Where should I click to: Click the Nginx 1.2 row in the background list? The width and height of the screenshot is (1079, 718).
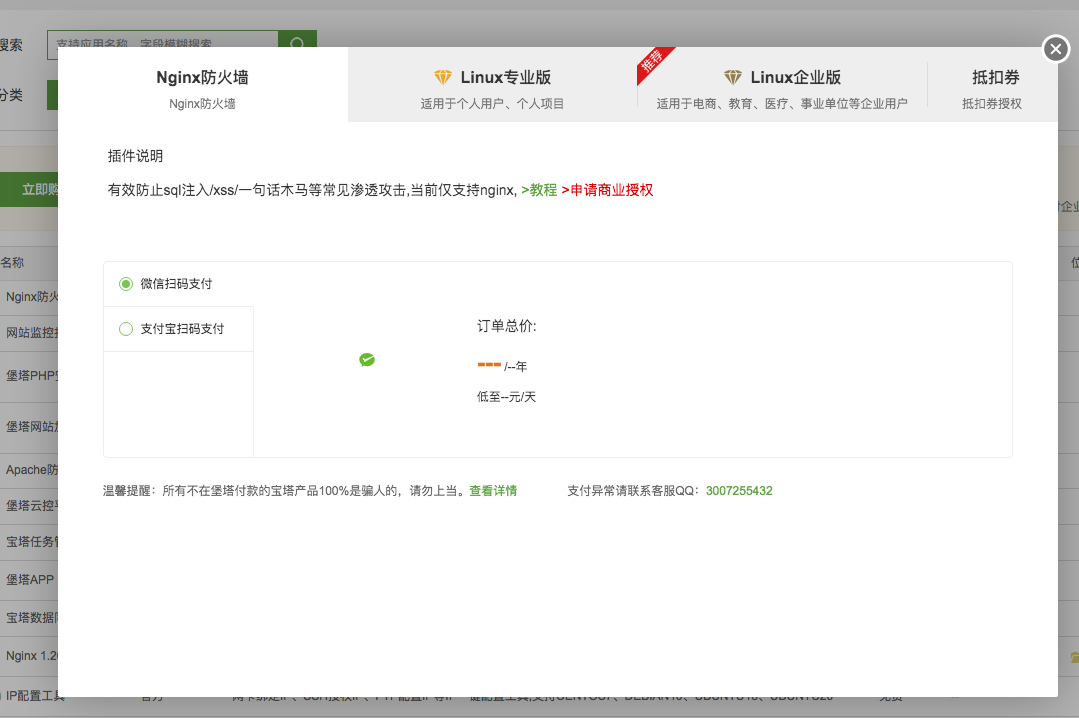pos(29,655)
